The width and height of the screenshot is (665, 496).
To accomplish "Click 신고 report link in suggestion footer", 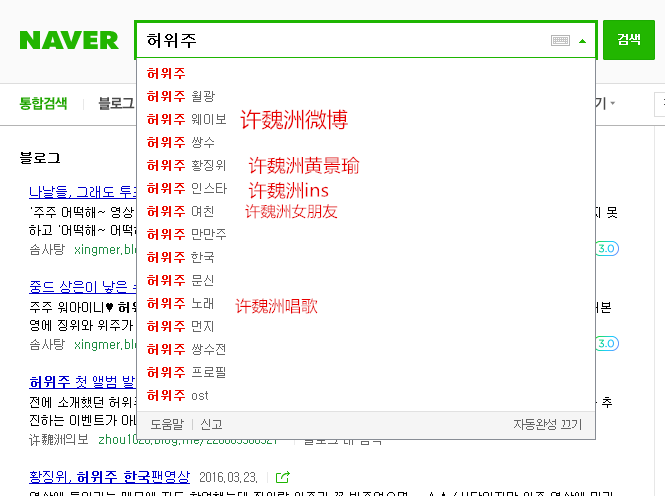I will [x=211, y=424].
